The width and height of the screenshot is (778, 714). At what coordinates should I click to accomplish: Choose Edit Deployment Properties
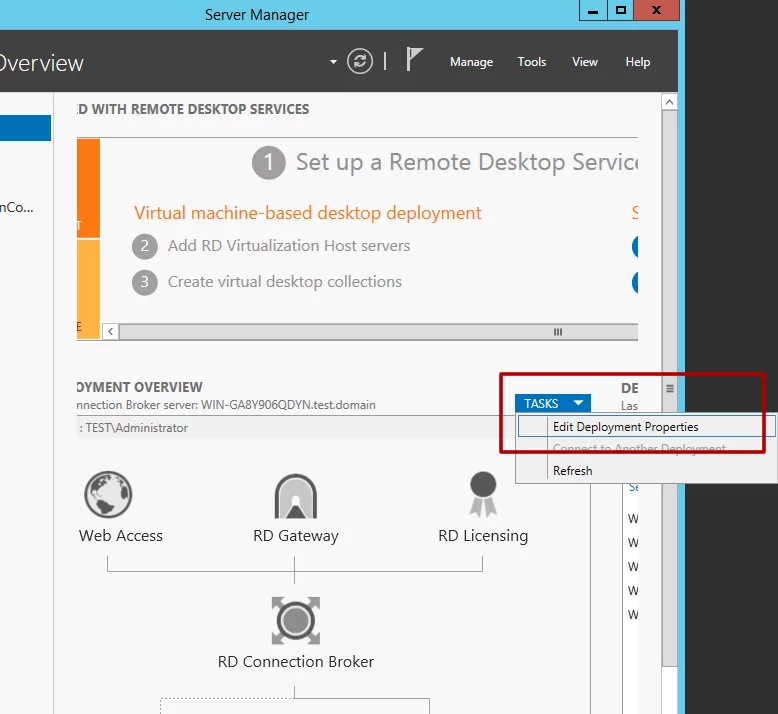[x=625, y=427]
